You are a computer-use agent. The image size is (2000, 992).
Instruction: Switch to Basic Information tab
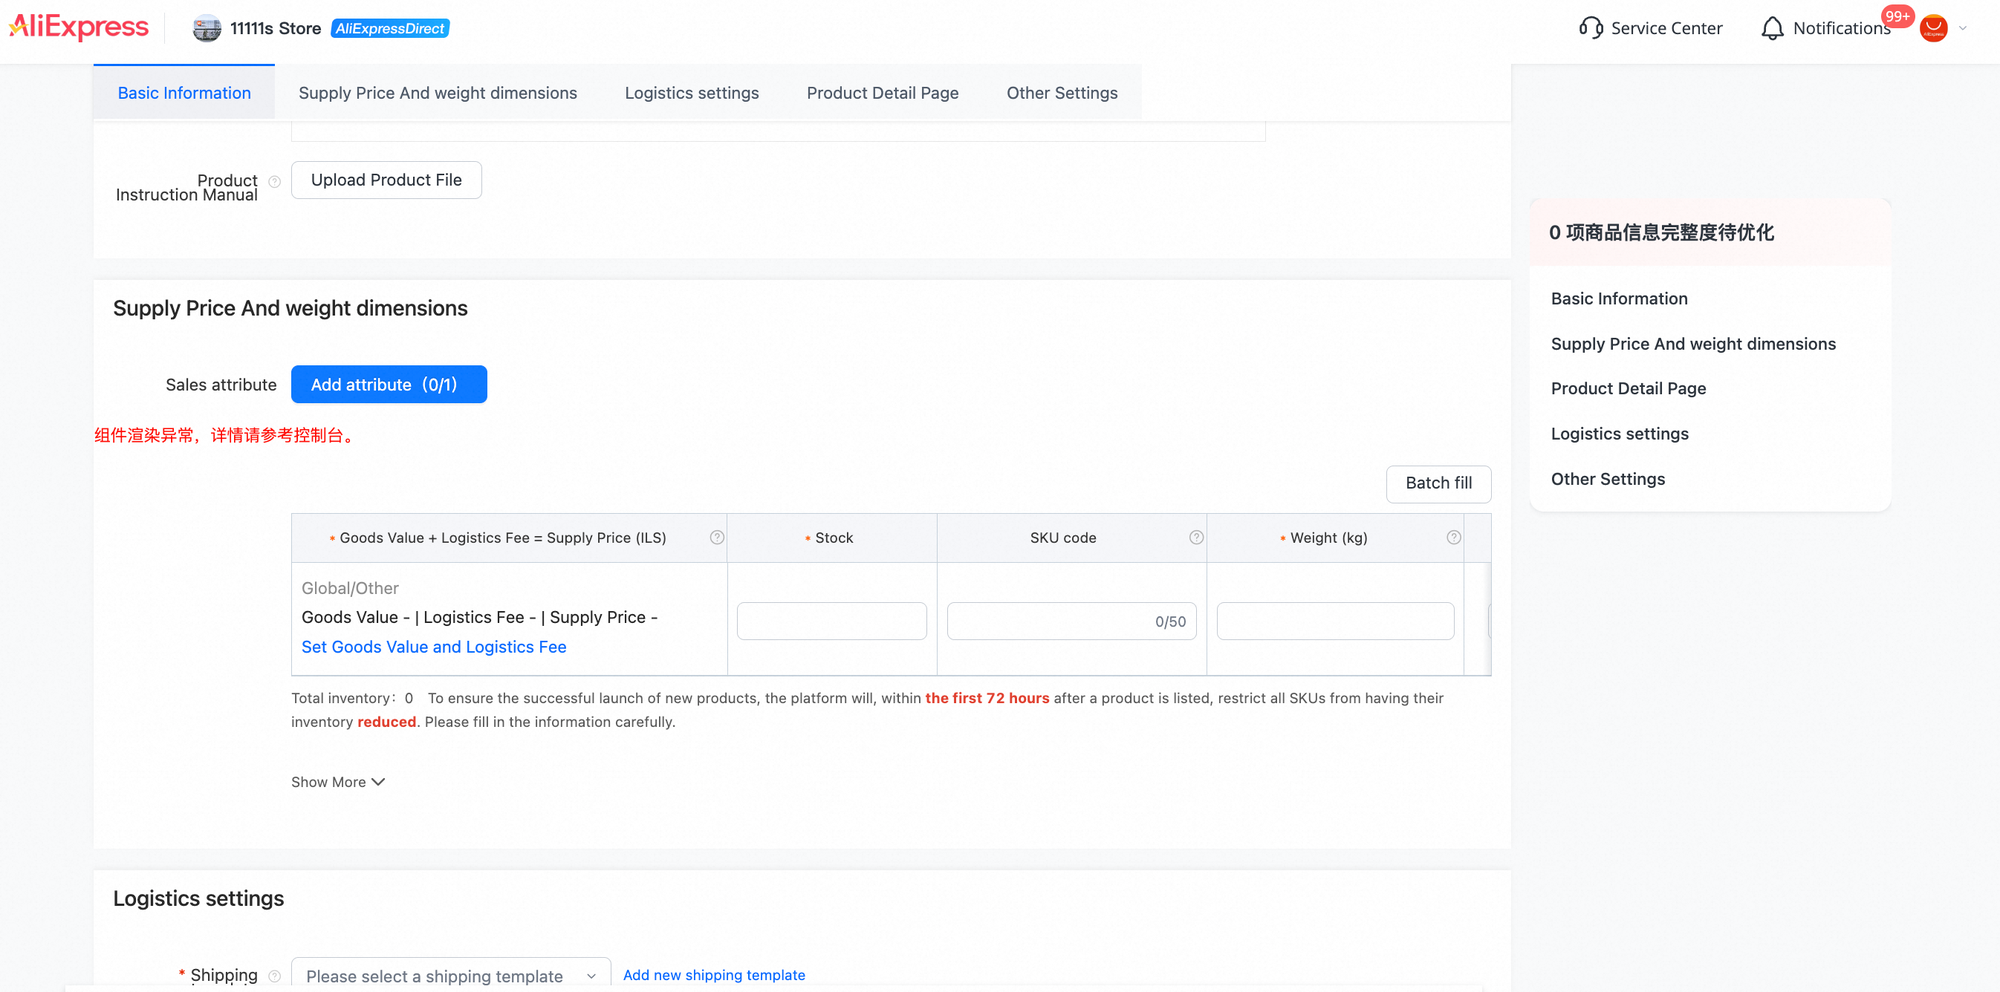[184, 93]
